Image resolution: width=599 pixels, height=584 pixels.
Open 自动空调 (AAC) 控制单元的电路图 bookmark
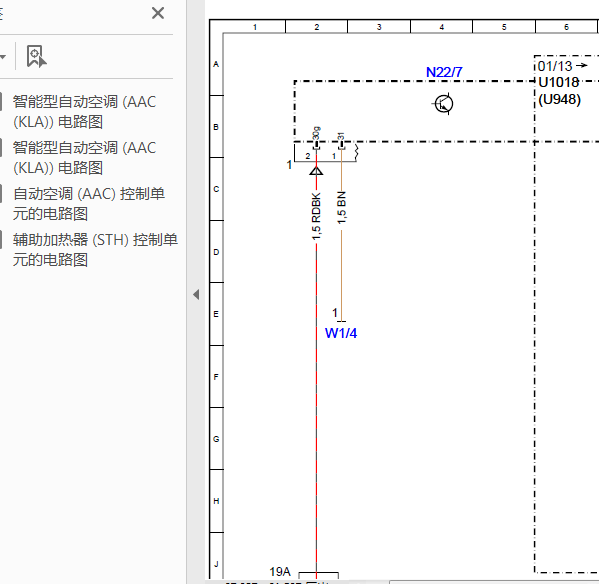point(89,204)
